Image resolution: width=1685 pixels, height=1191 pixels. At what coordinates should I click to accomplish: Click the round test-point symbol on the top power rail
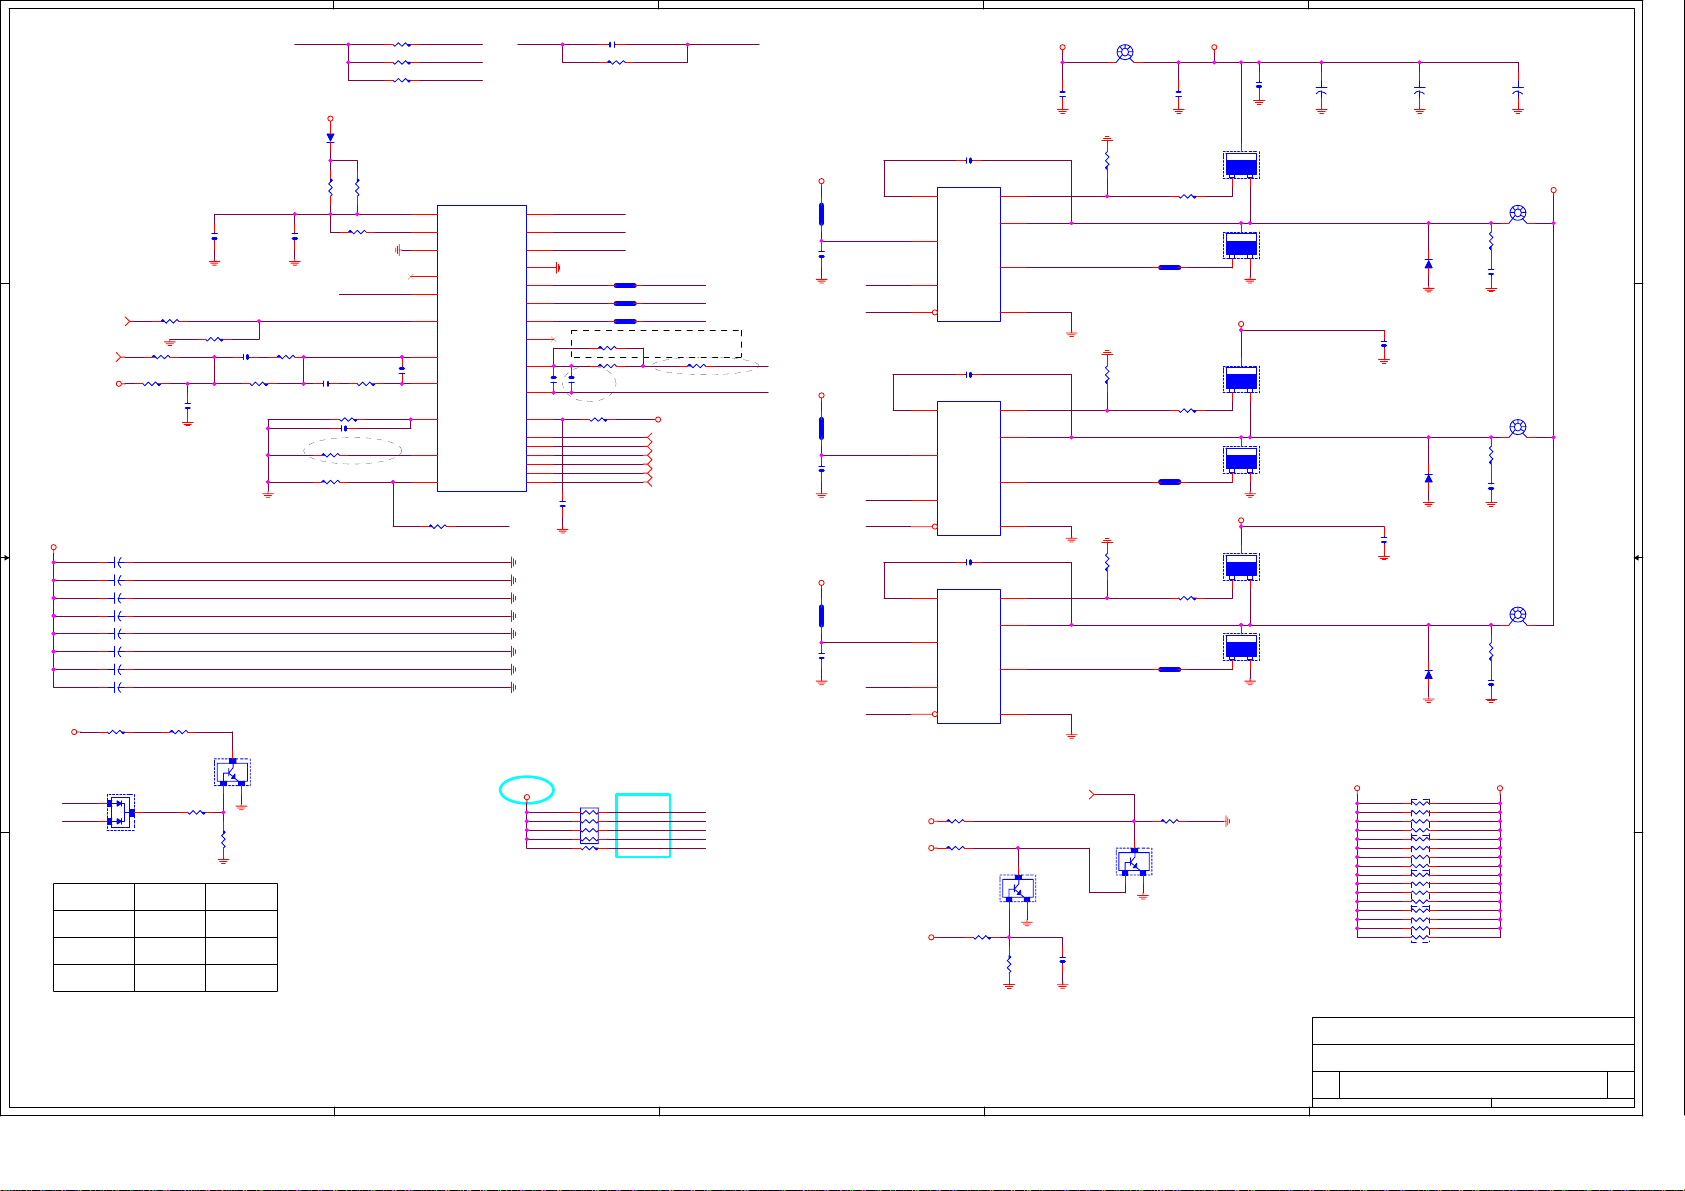(x=1125, y=53)
